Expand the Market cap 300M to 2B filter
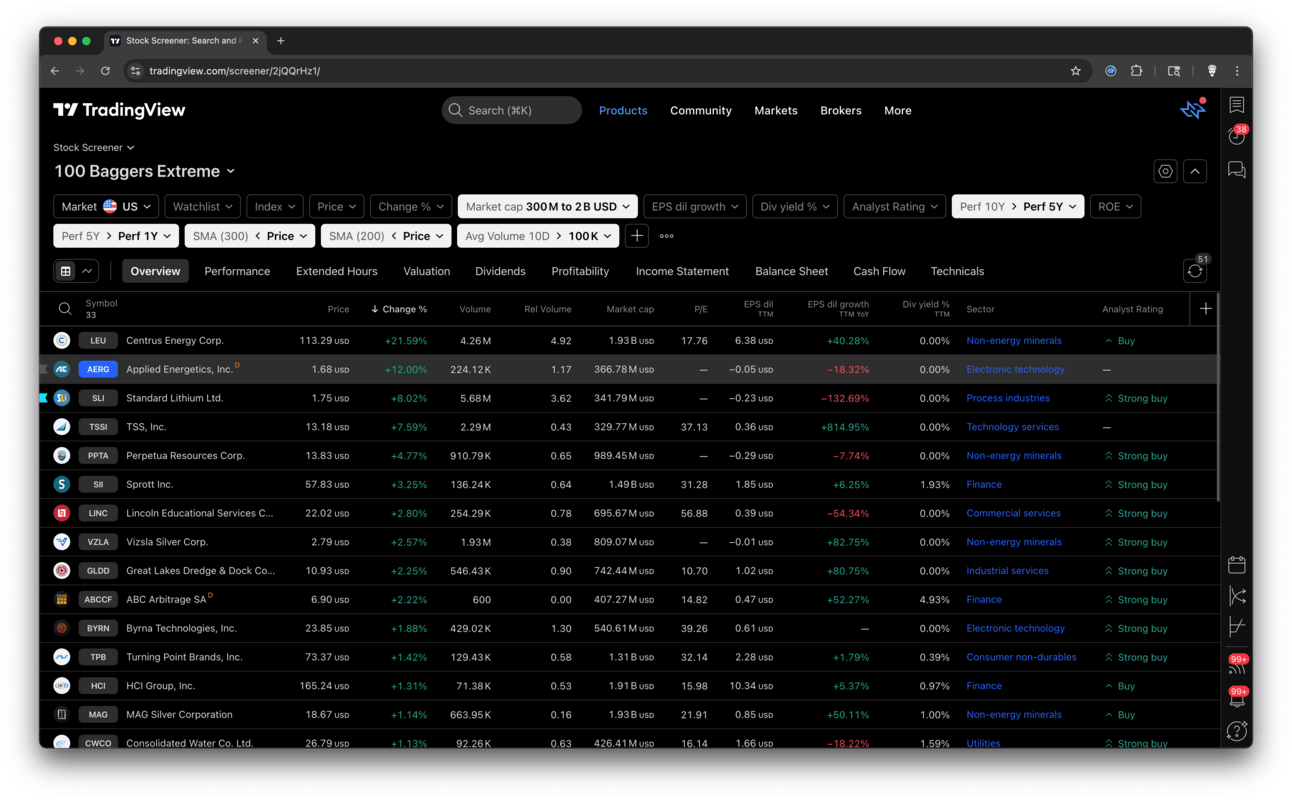The image size is (1292, 800). pos(548,207)
